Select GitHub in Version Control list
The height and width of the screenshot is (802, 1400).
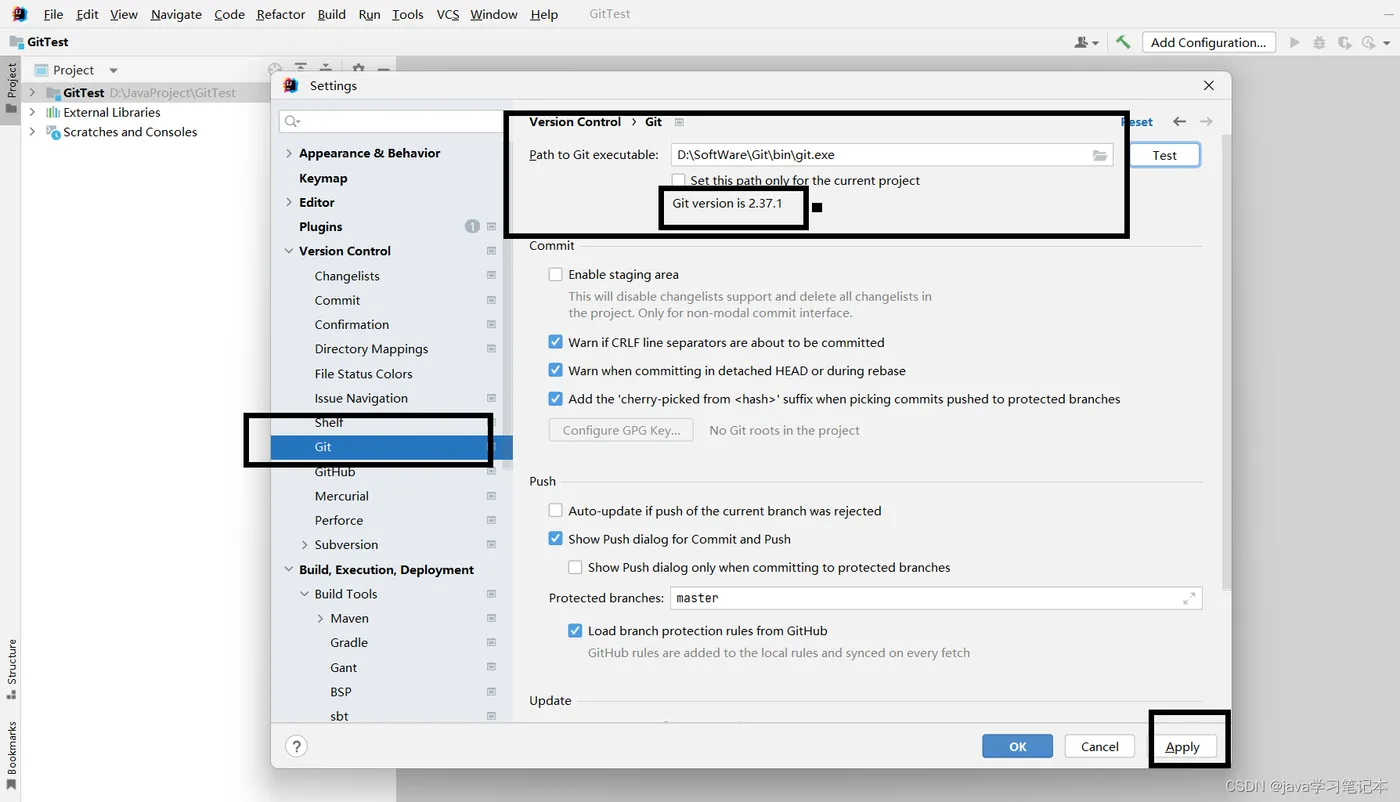(x=335, y=472)
